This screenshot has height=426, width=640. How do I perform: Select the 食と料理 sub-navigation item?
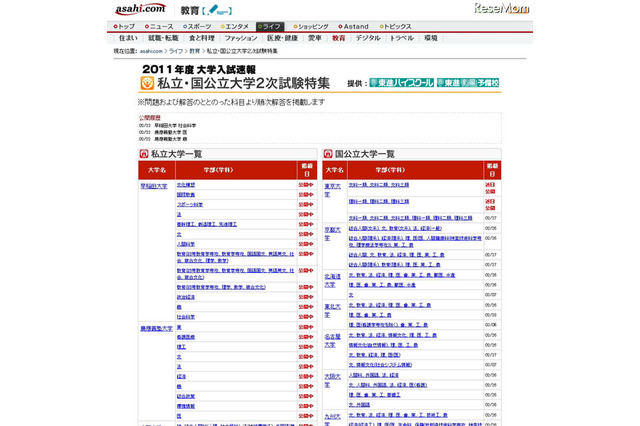click(x=202, y=38)
